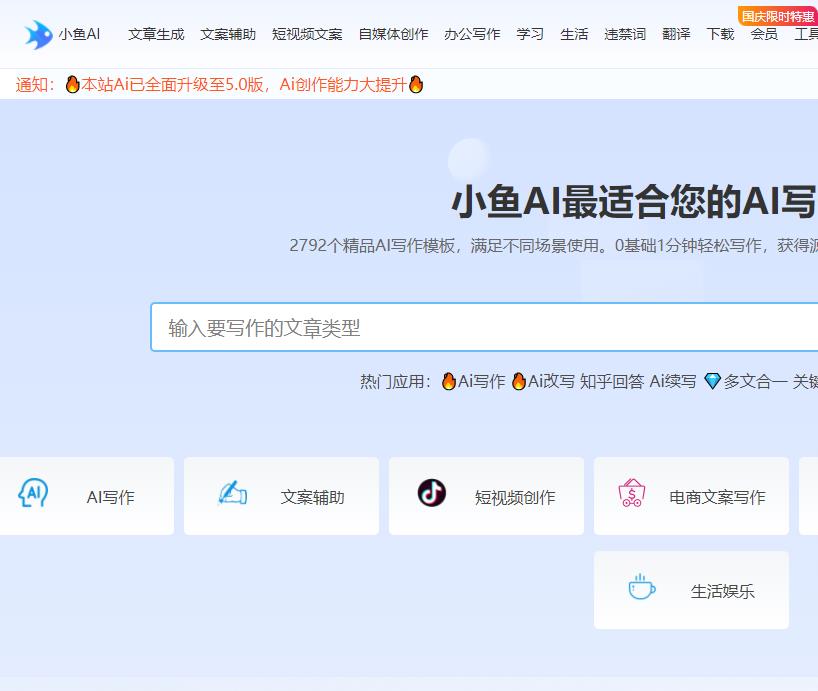Screen dimensions: 818x691
Task: Click the diamond icon before 多文合一
Action: coord(712,381)
